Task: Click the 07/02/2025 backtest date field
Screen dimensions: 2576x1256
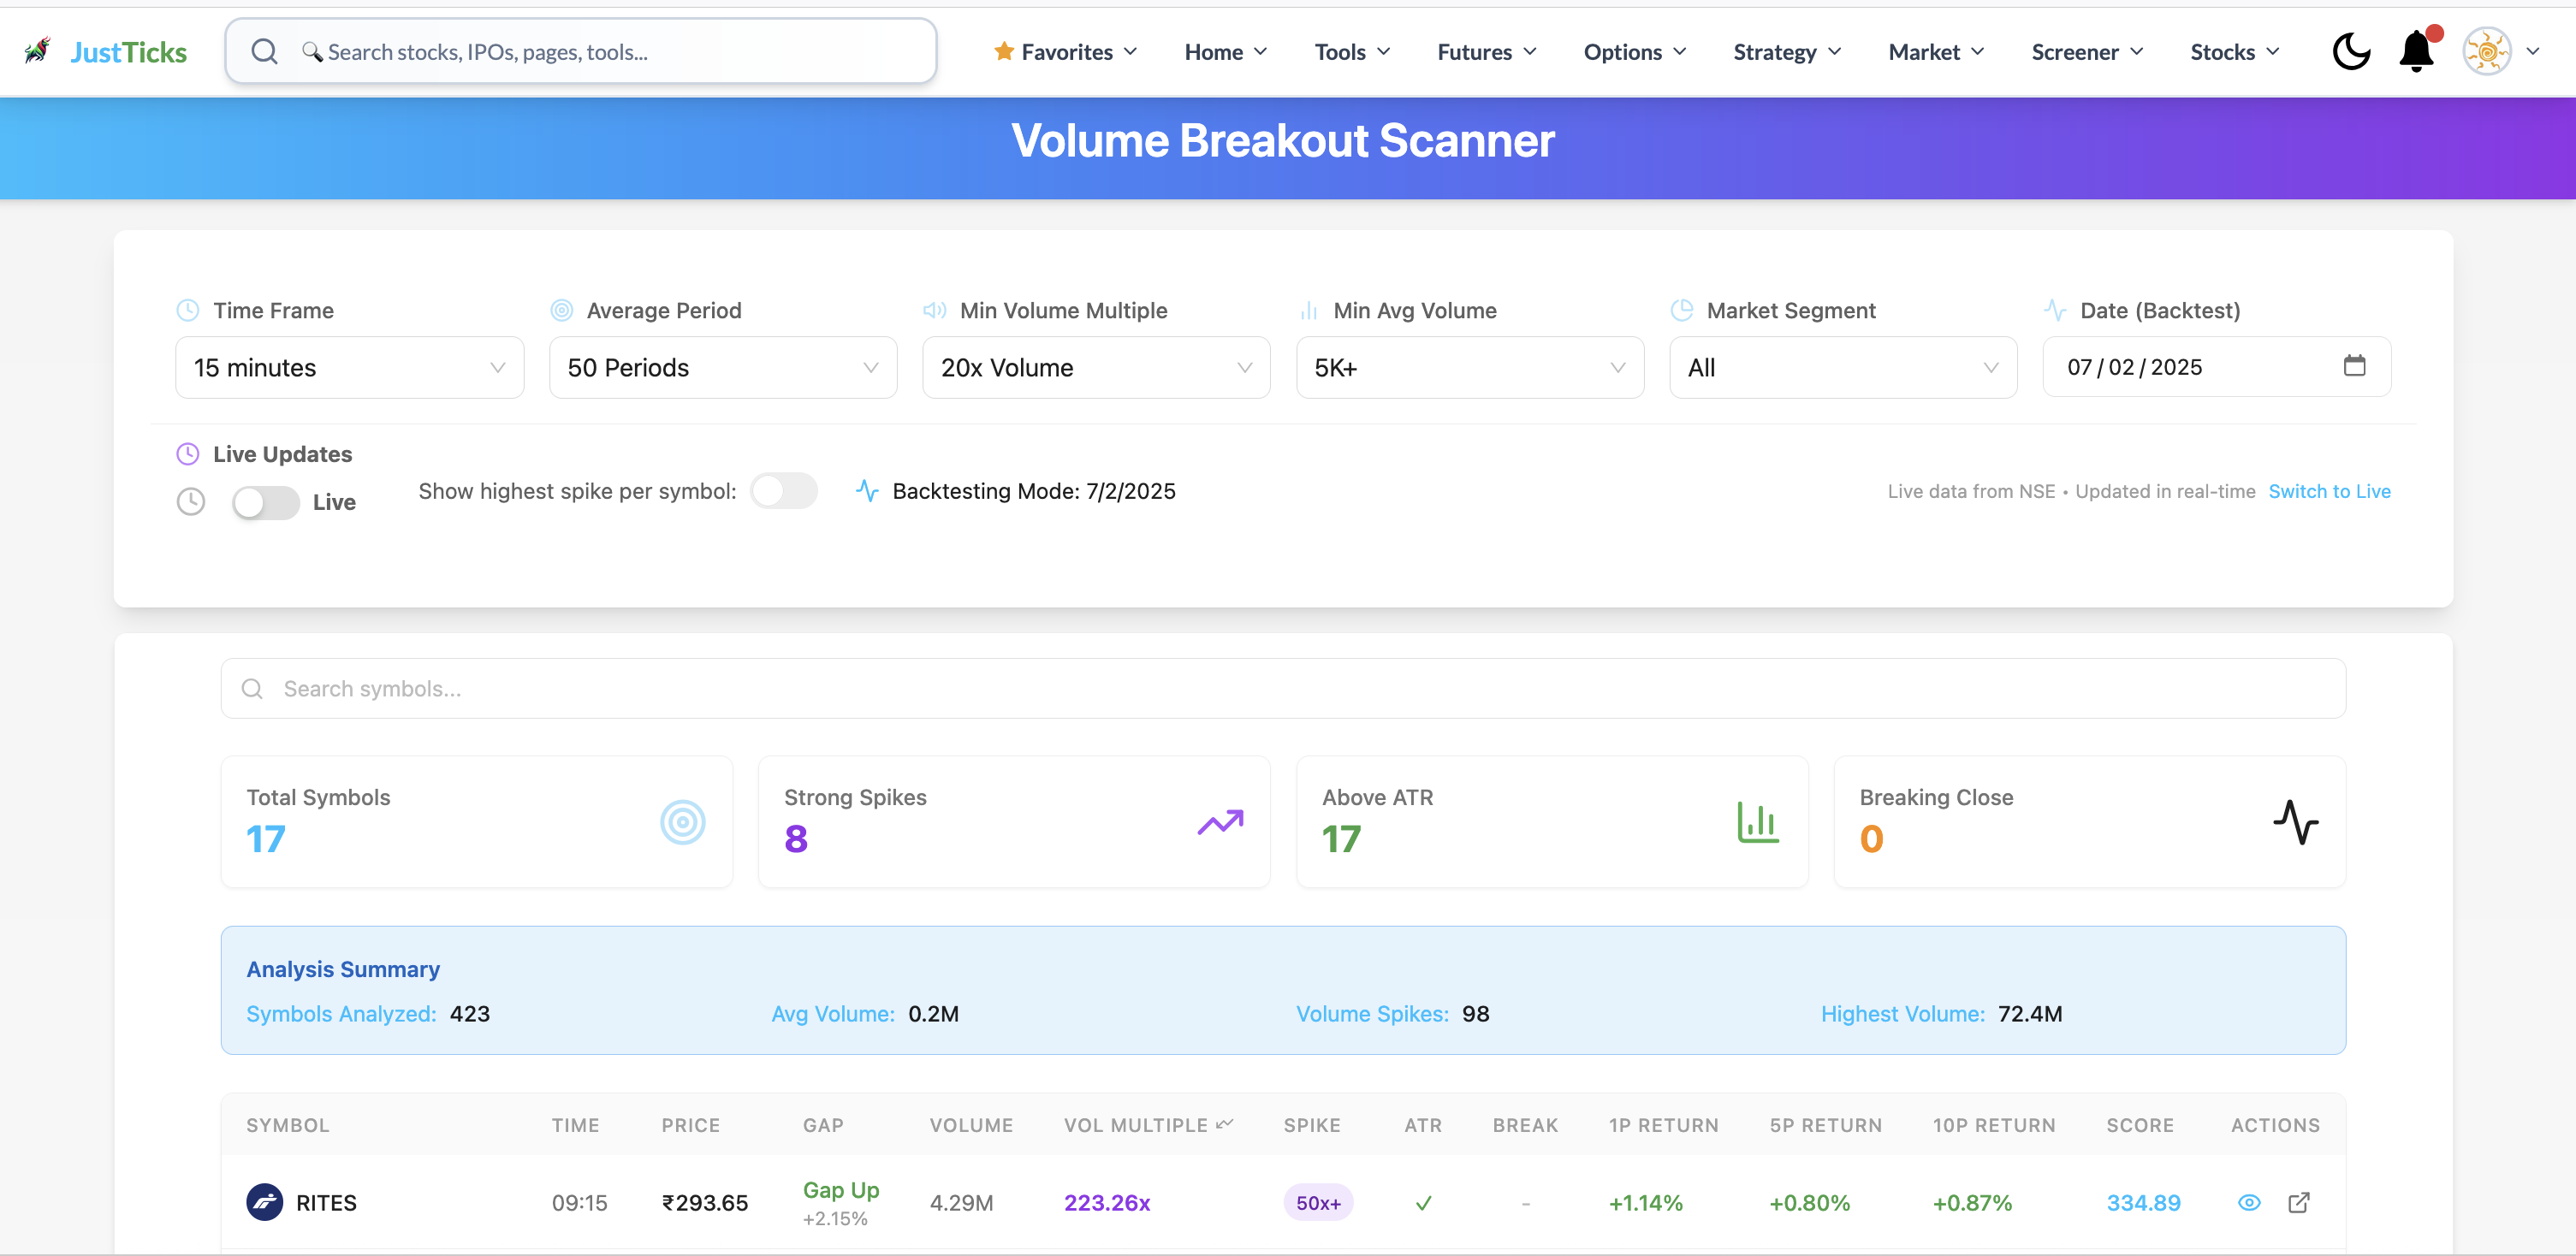Action: [x=2216, y=367]
